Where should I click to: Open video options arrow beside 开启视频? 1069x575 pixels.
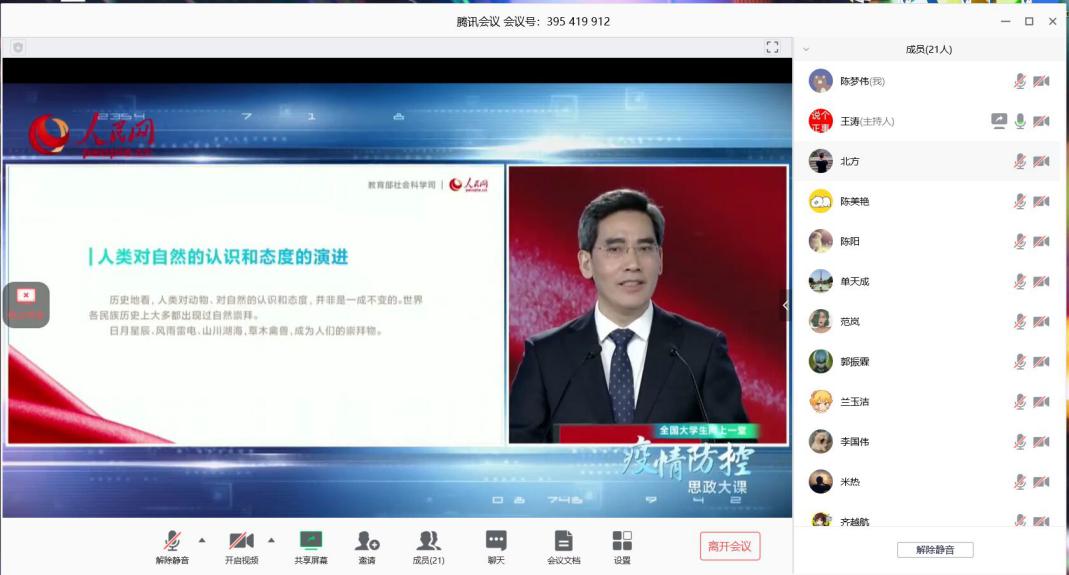(x=271, y=540)
